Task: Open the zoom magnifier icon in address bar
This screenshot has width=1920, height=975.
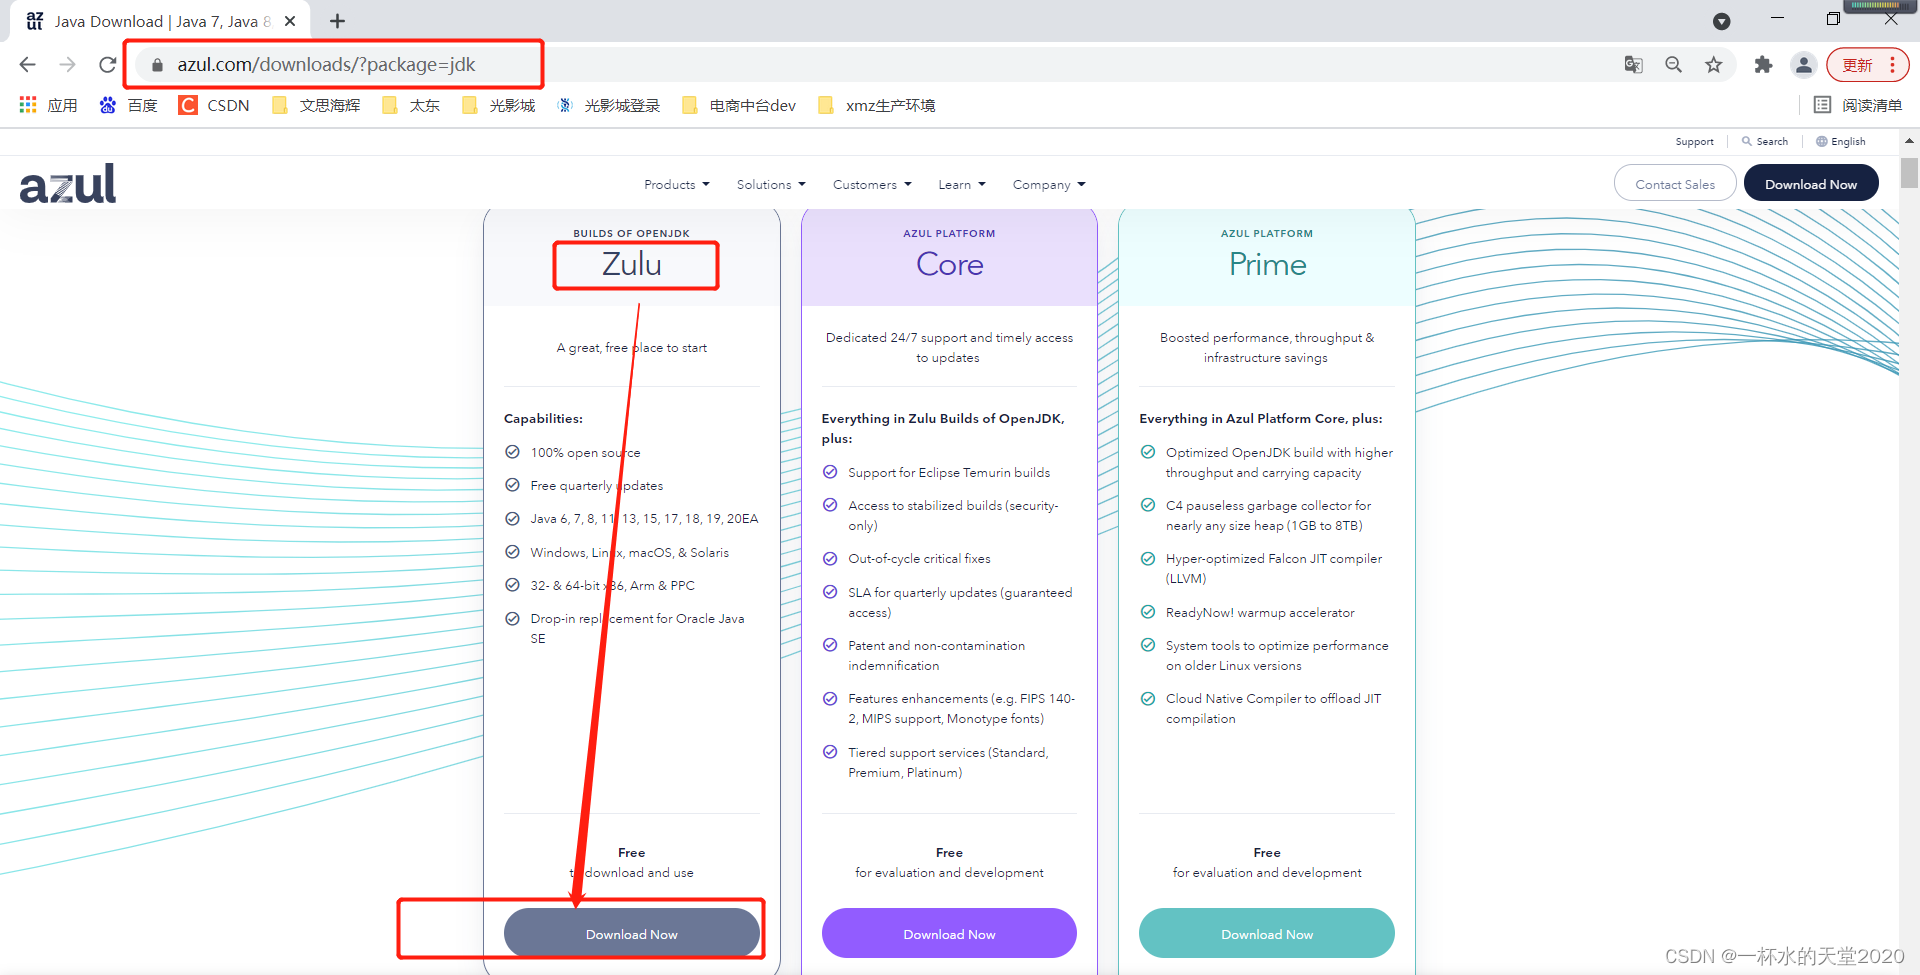Action: tap(1673, 65)
